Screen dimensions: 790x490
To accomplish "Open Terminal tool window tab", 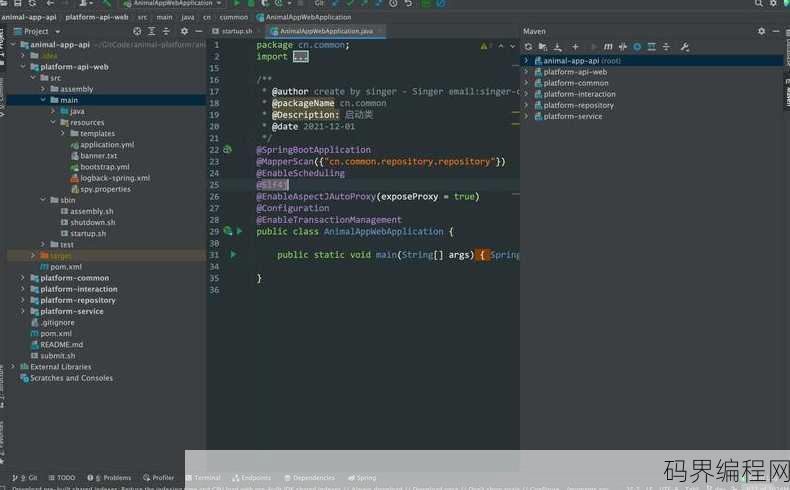I will tap(203, 477).
